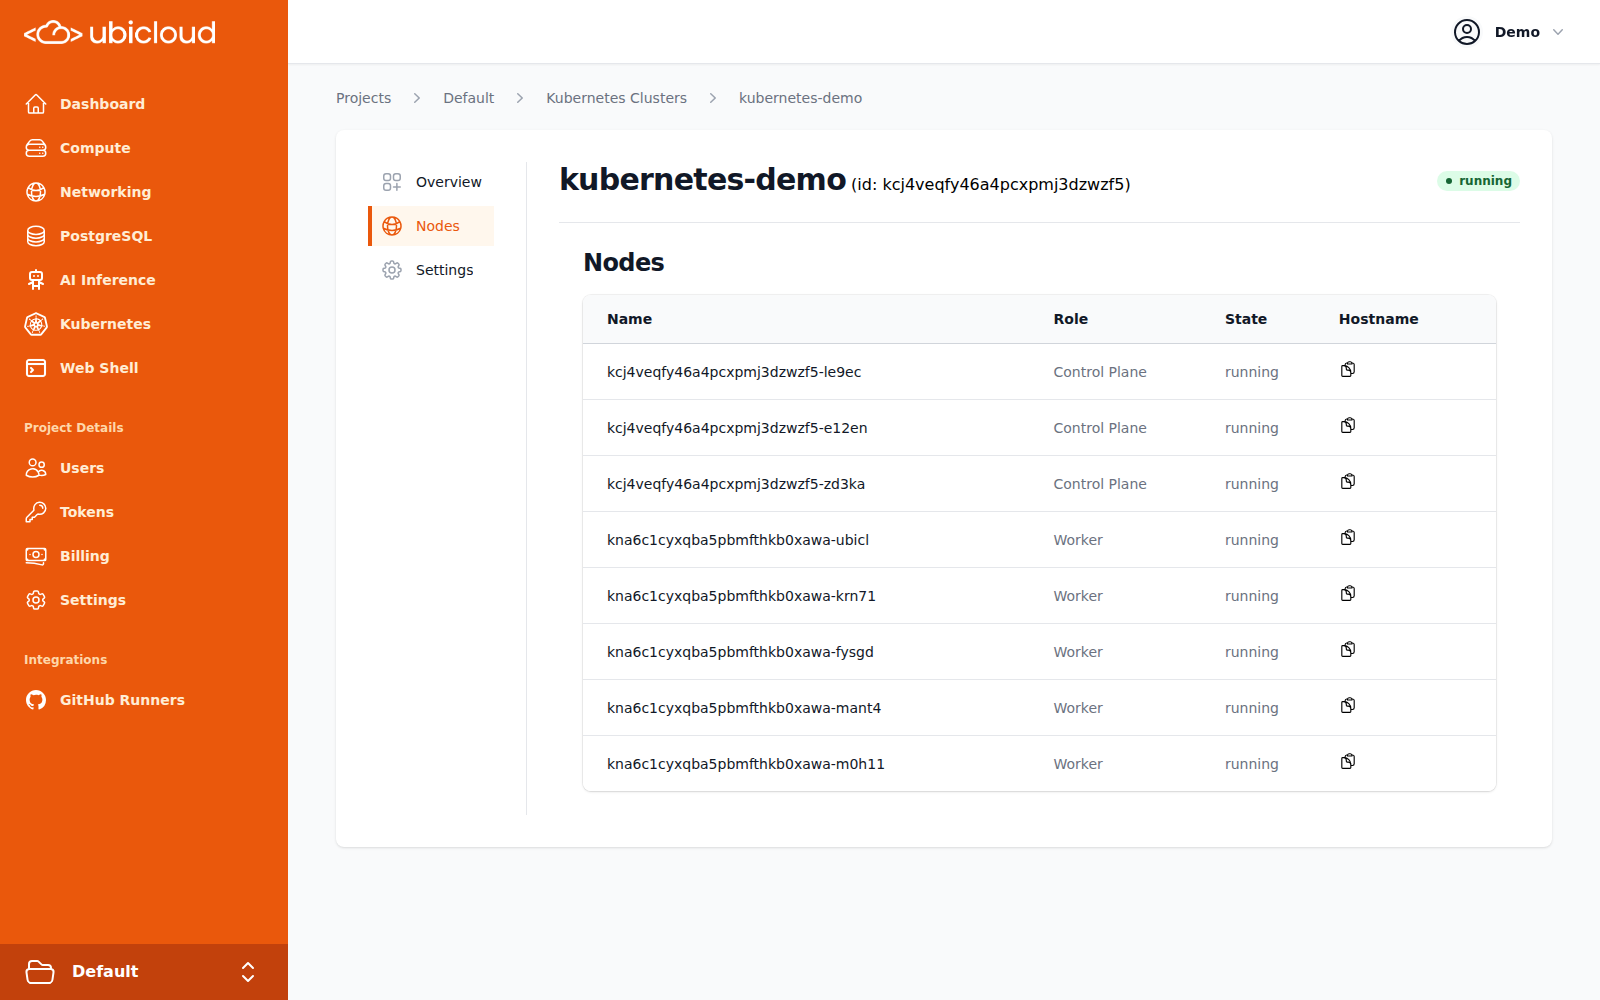Click the Hostname column header
The width and height of the screenshot is (1600, 1000).
point(1378,319)
